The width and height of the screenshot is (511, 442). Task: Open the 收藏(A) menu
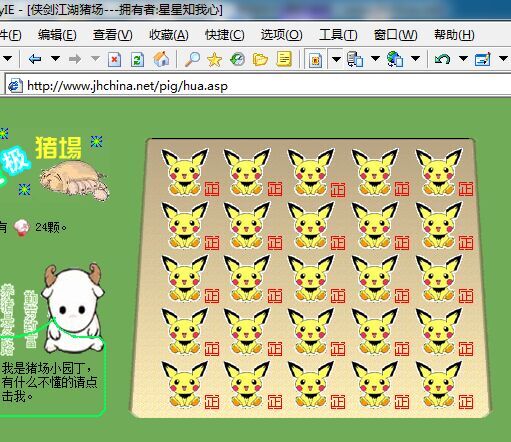click(169, 35)
